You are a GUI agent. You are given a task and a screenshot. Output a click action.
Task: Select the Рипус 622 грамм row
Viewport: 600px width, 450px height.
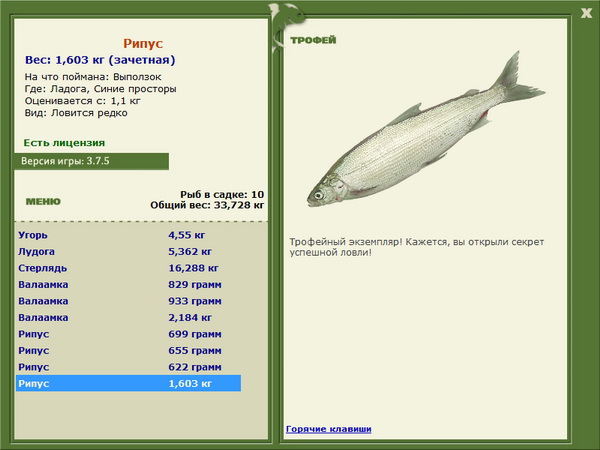[x=128, y=367]
